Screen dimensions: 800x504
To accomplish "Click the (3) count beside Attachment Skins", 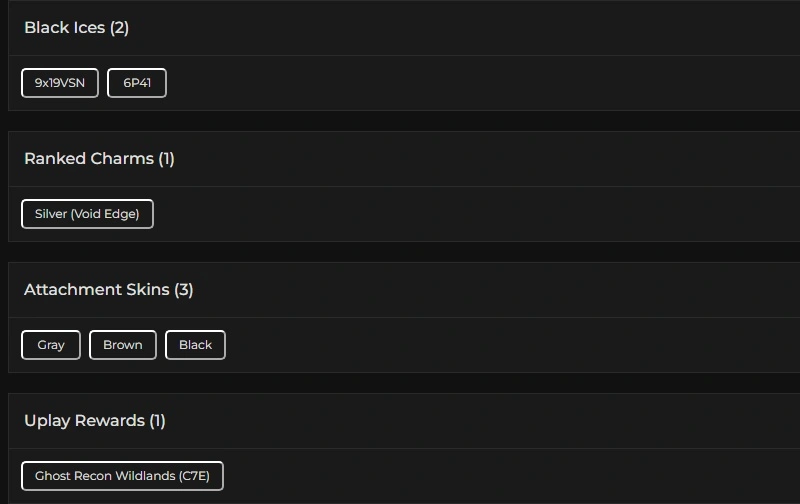I will point(184,290).
